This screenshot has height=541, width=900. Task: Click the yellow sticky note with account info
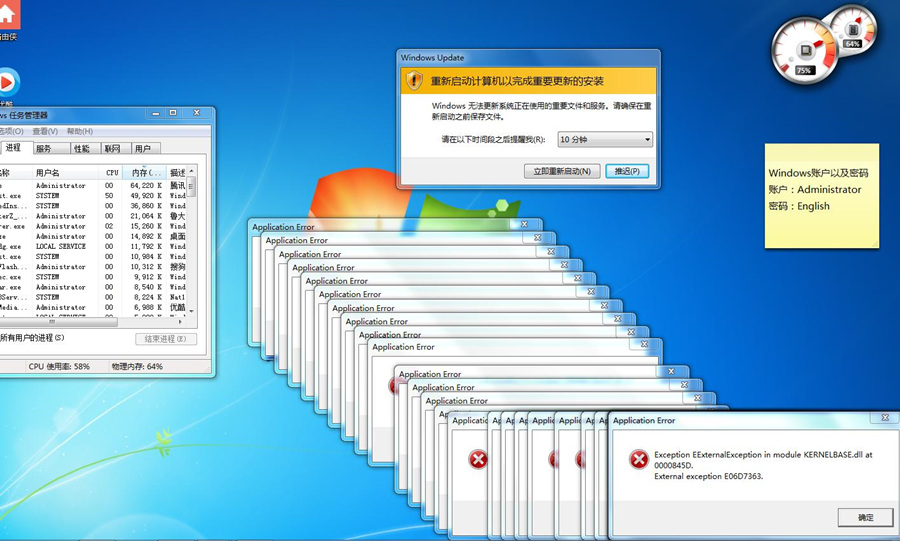point(821,196)
